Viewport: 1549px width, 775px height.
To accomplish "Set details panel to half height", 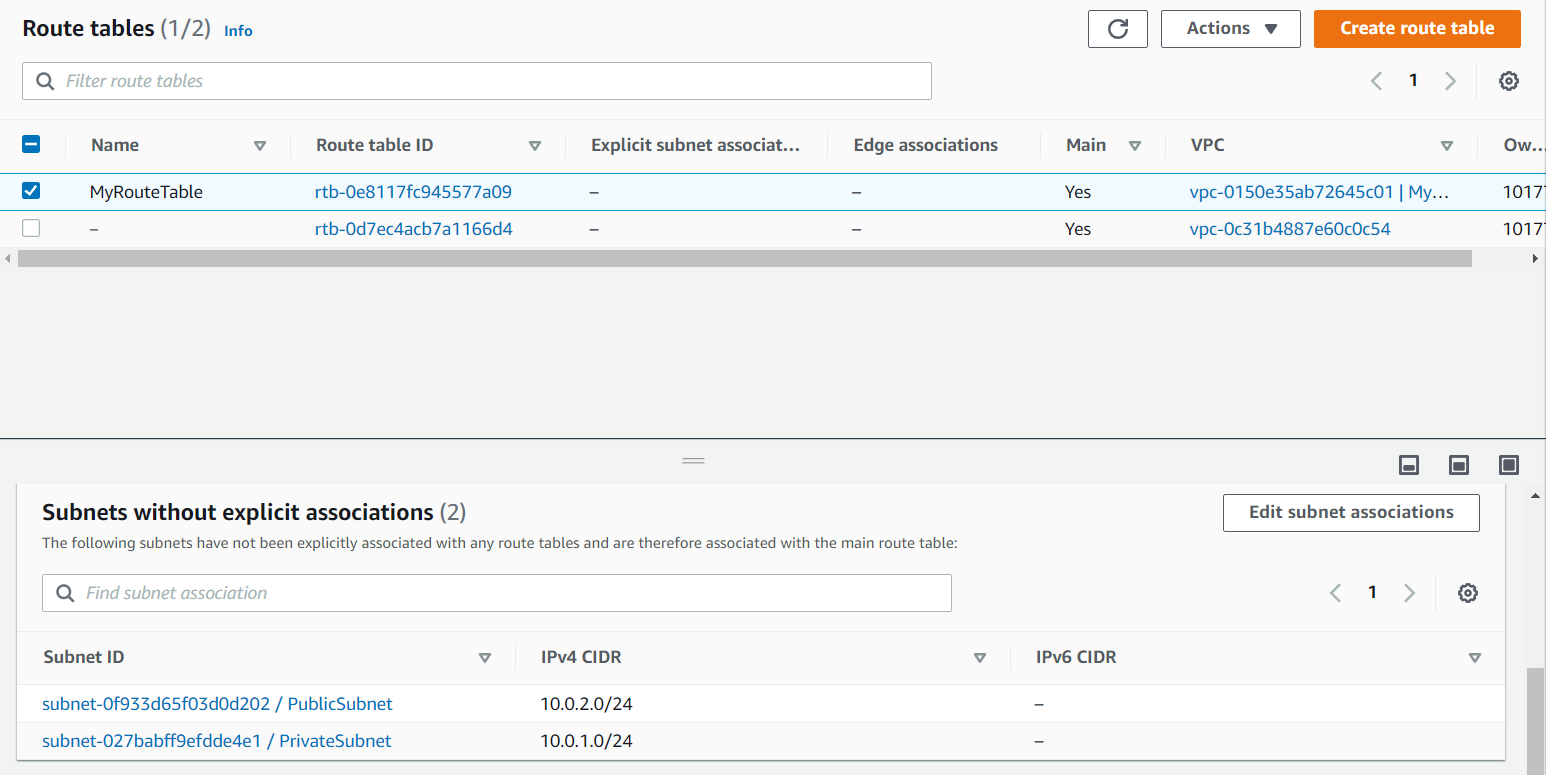I will point(1459,465).
